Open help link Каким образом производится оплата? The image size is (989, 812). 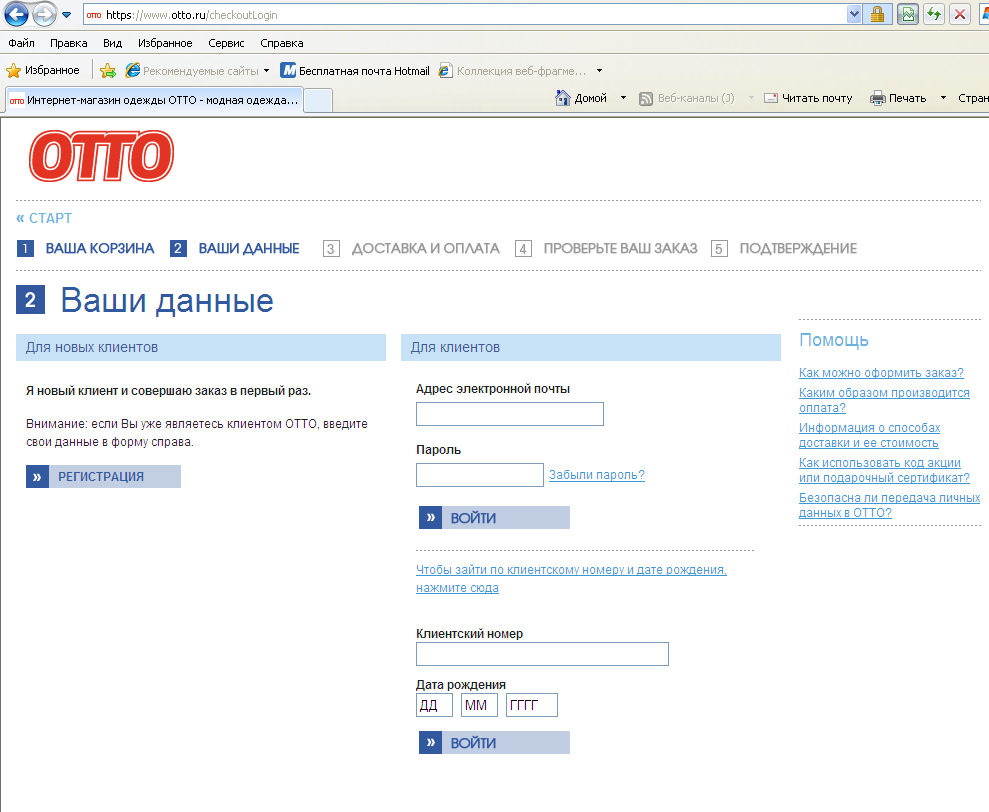point(884,400)
